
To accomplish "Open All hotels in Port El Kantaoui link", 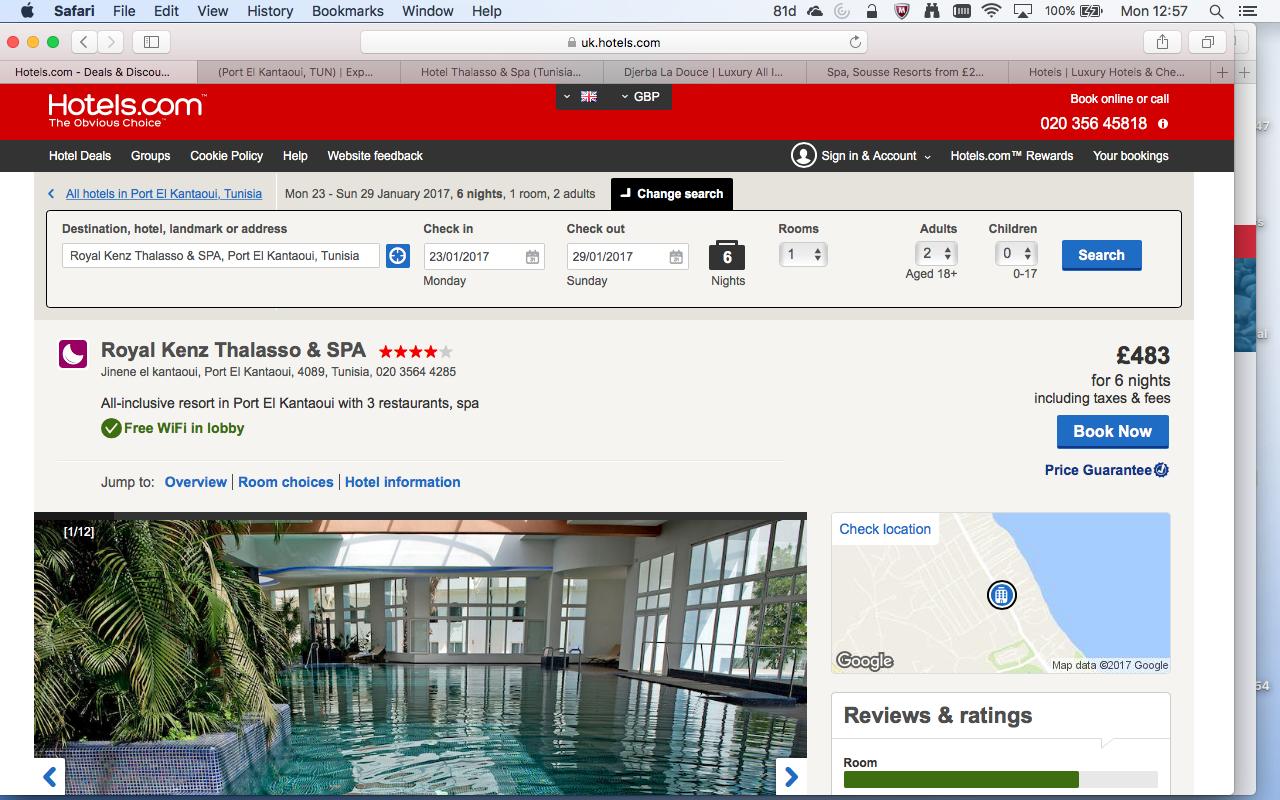I will click(164, 194).
